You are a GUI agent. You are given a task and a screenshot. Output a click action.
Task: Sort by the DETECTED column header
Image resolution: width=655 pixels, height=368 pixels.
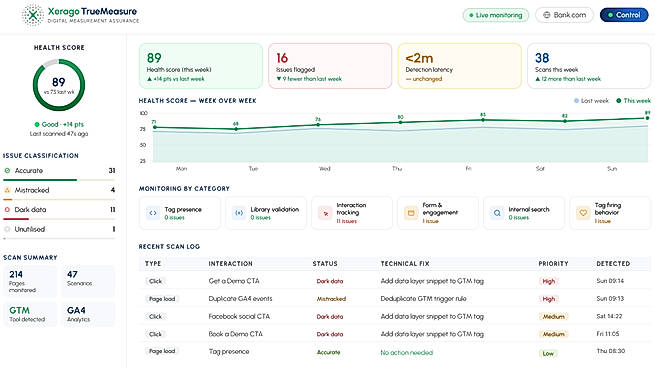click(613, 264)
